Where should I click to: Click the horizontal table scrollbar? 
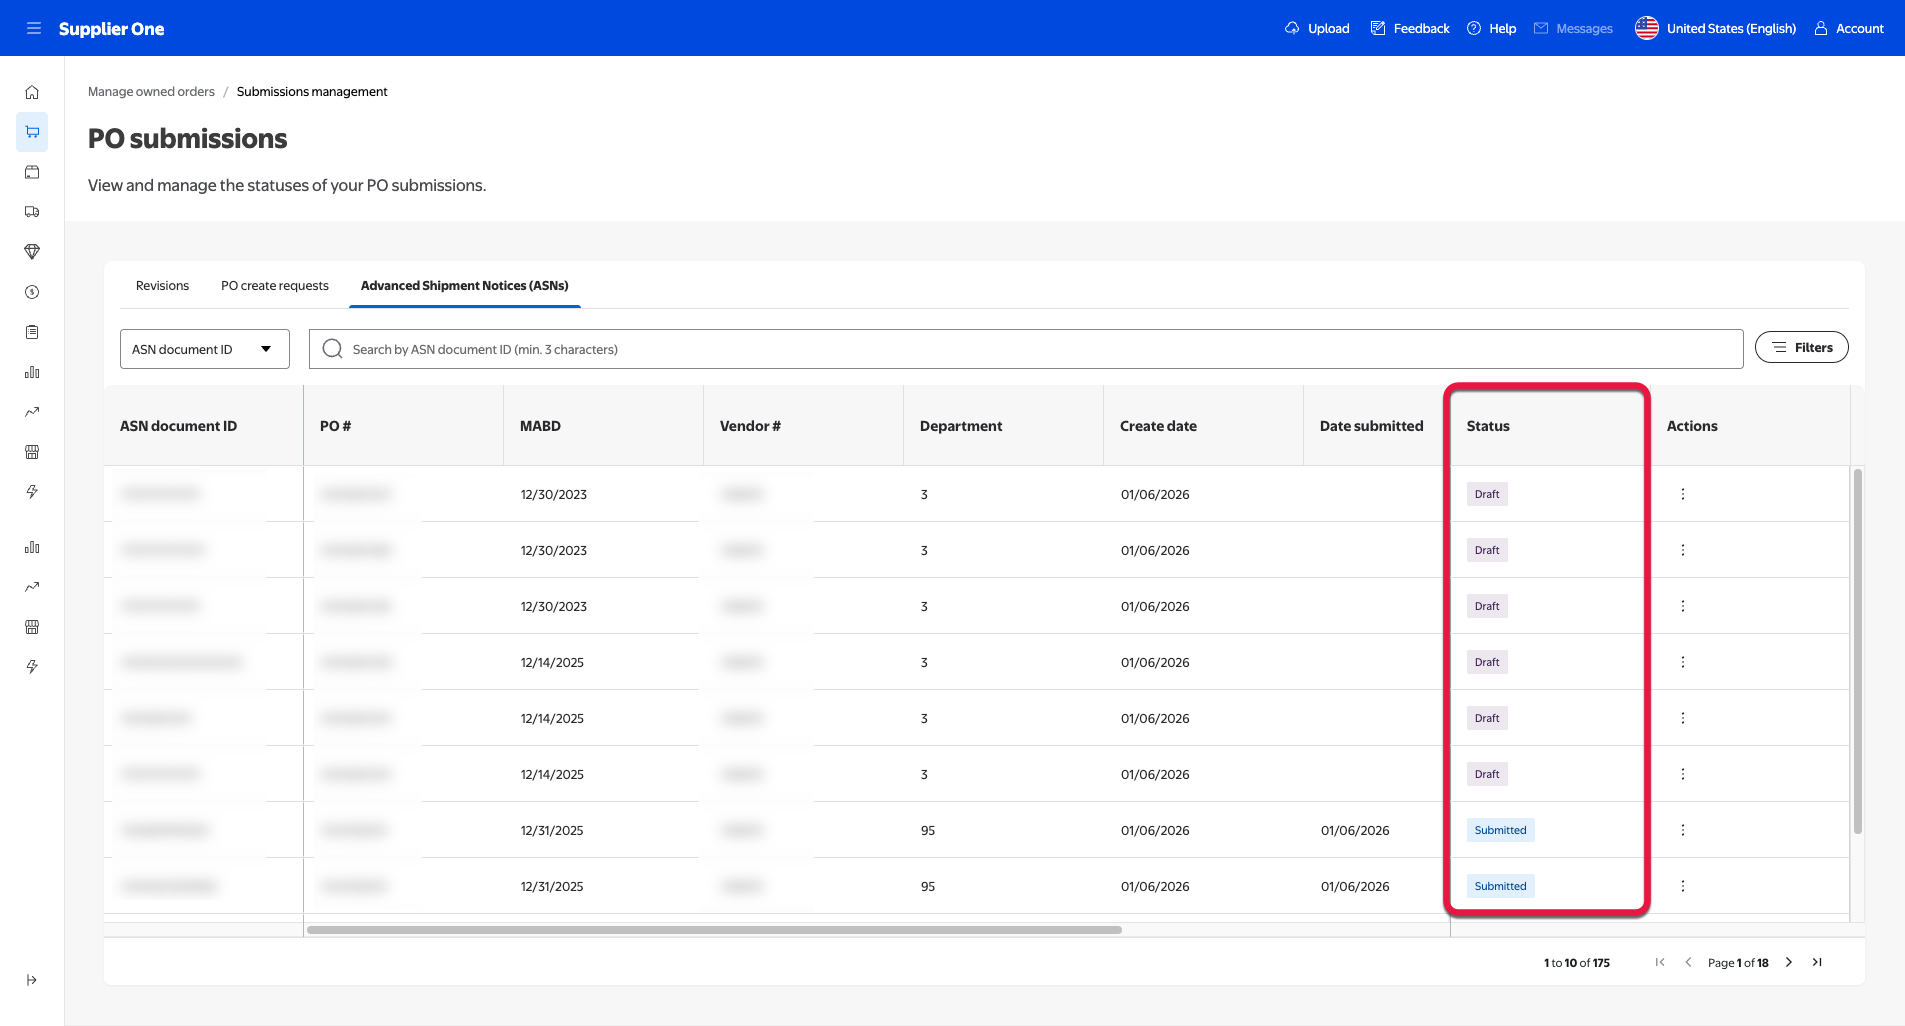point(714,930)
